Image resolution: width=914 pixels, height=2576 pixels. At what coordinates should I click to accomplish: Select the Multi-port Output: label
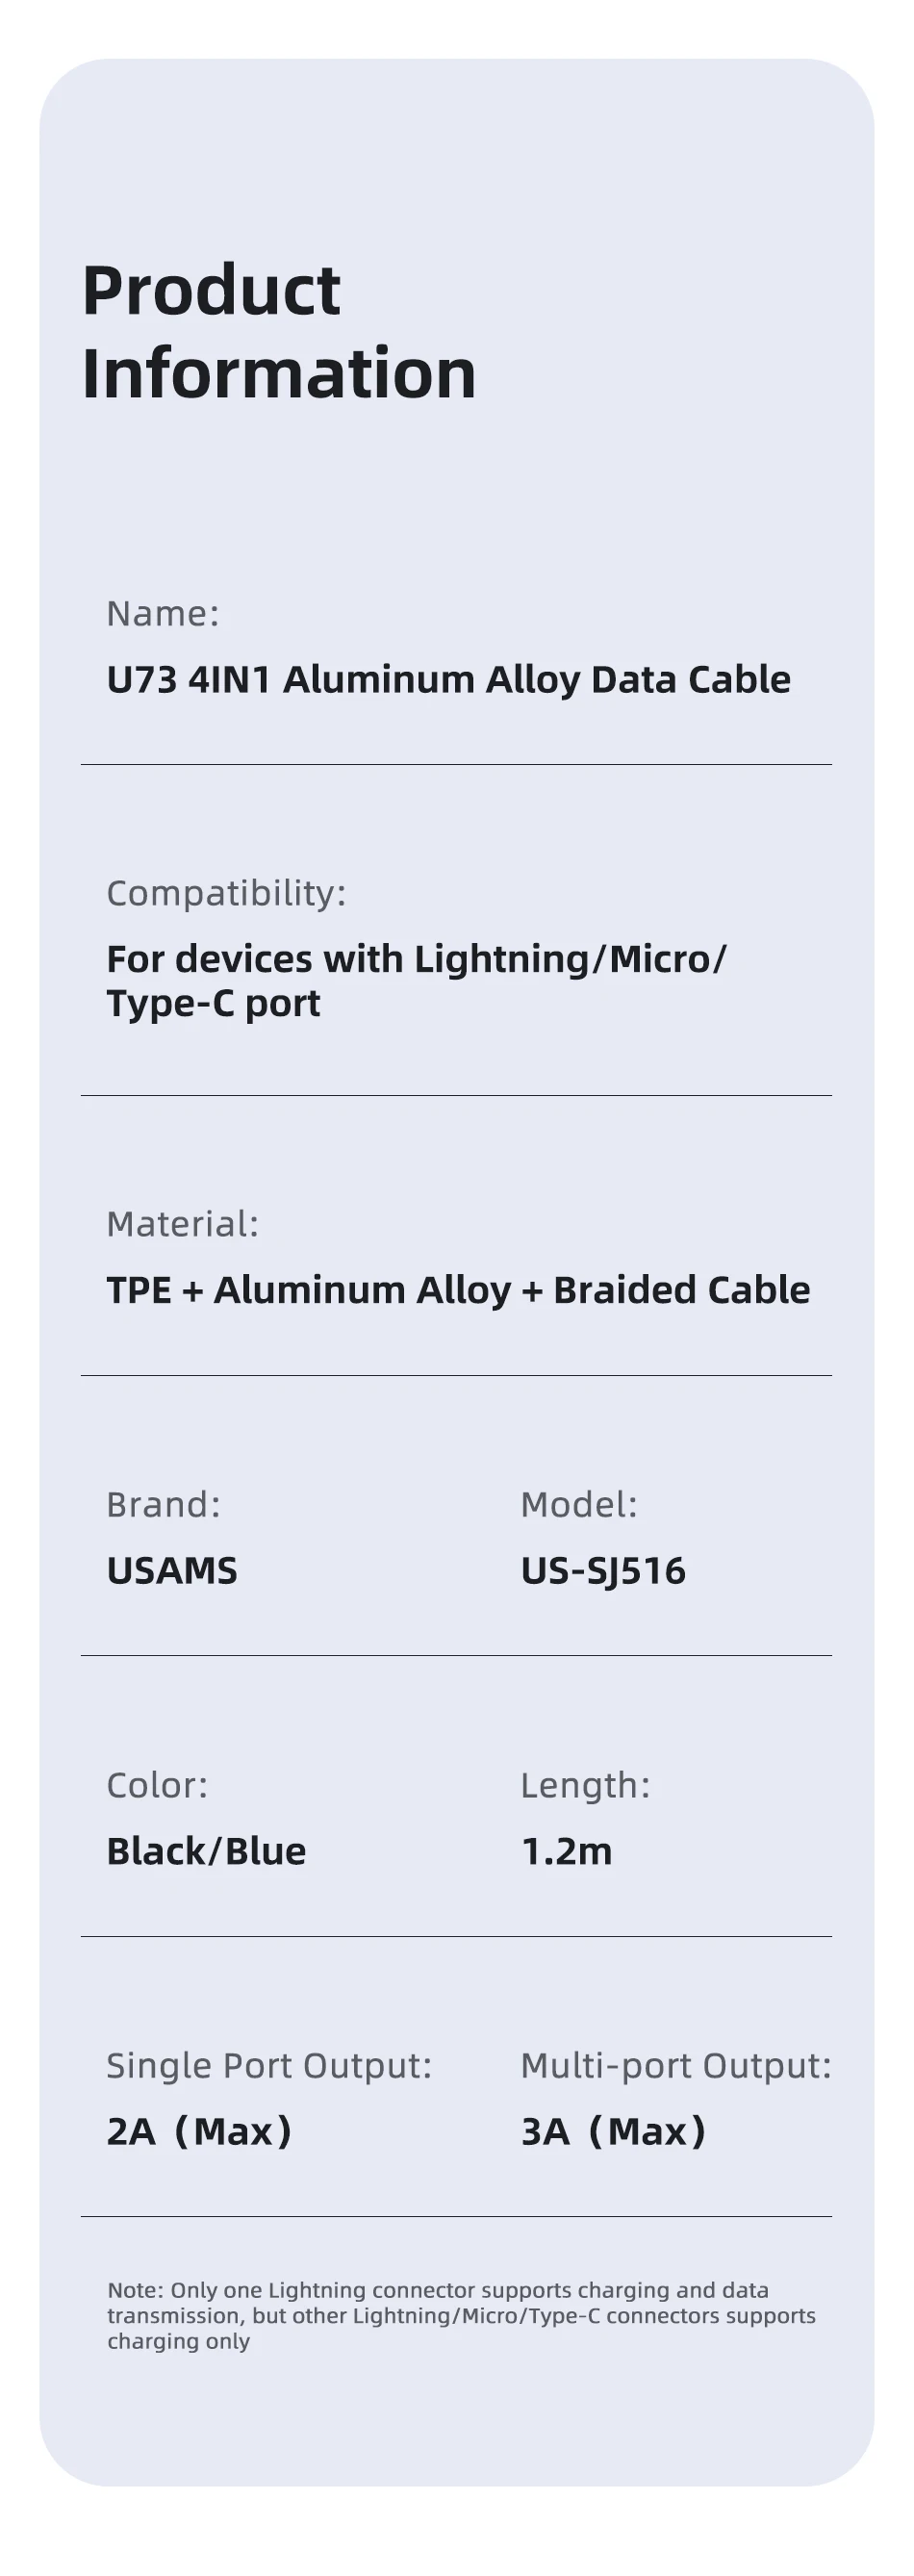(x=676, y=2065)
